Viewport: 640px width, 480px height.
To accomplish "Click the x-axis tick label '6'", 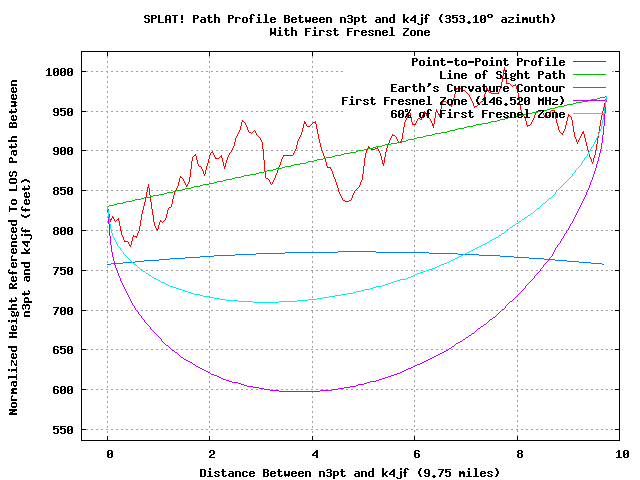I will pyautogui.click(x=416, y=454).
